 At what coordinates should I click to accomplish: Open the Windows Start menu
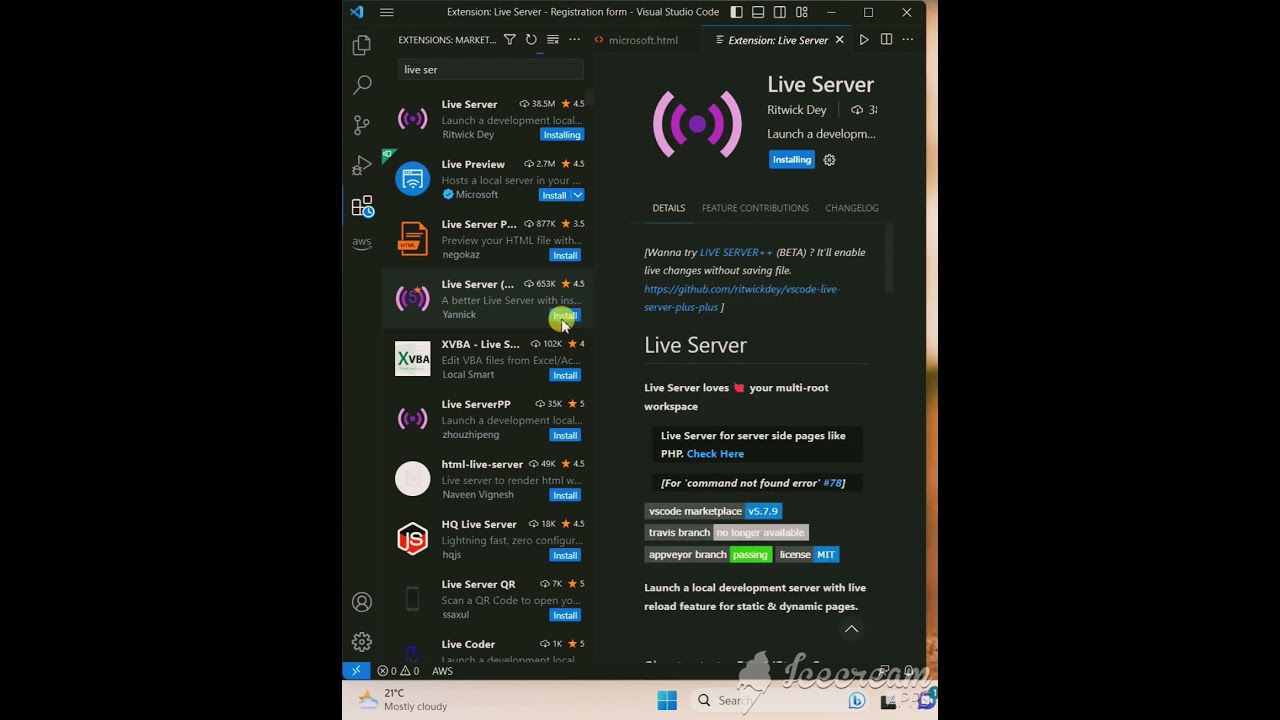[667, 701]
